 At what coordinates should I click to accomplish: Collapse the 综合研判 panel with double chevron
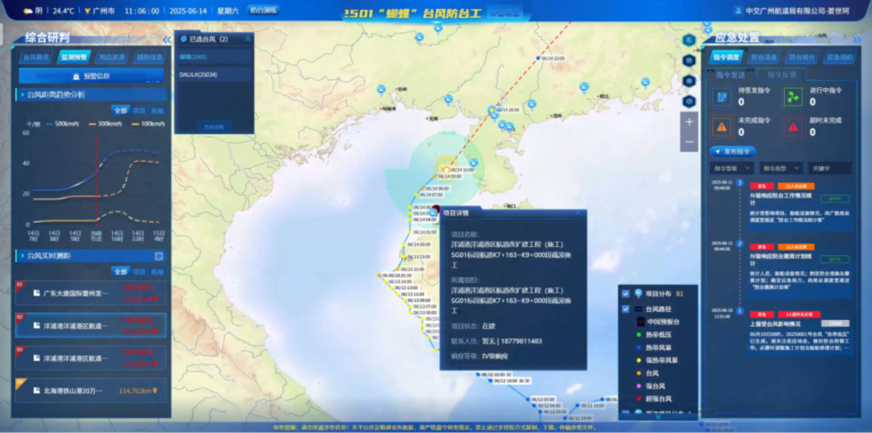coord(167,40)
